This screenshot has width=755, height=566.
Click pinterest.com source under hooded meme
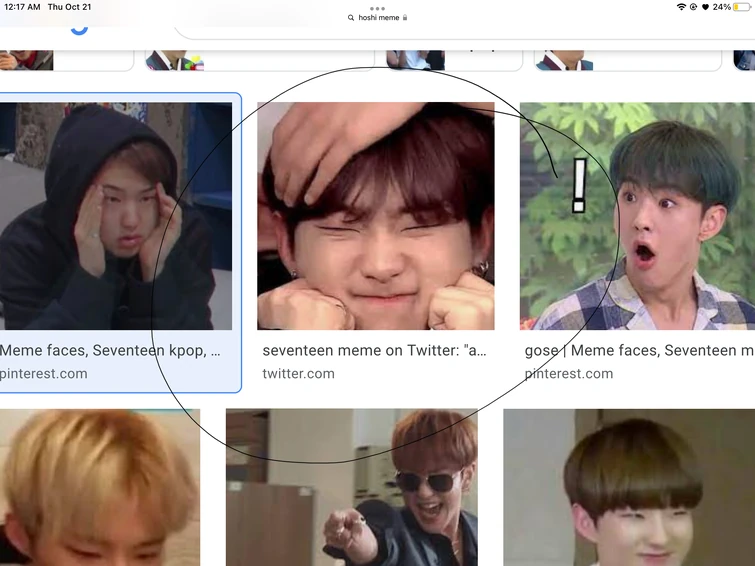point(44,374)
